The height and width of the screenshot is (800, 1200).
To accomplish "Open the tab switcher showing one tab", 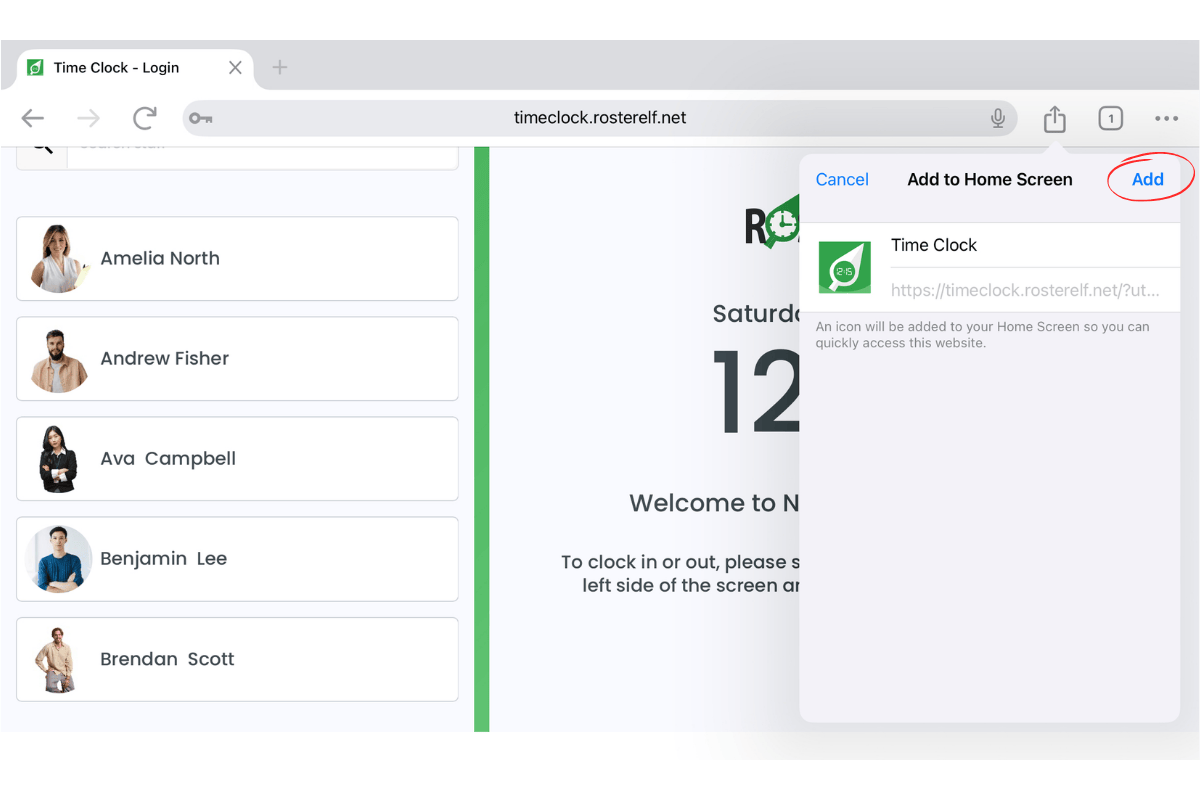I will 1110,118.
